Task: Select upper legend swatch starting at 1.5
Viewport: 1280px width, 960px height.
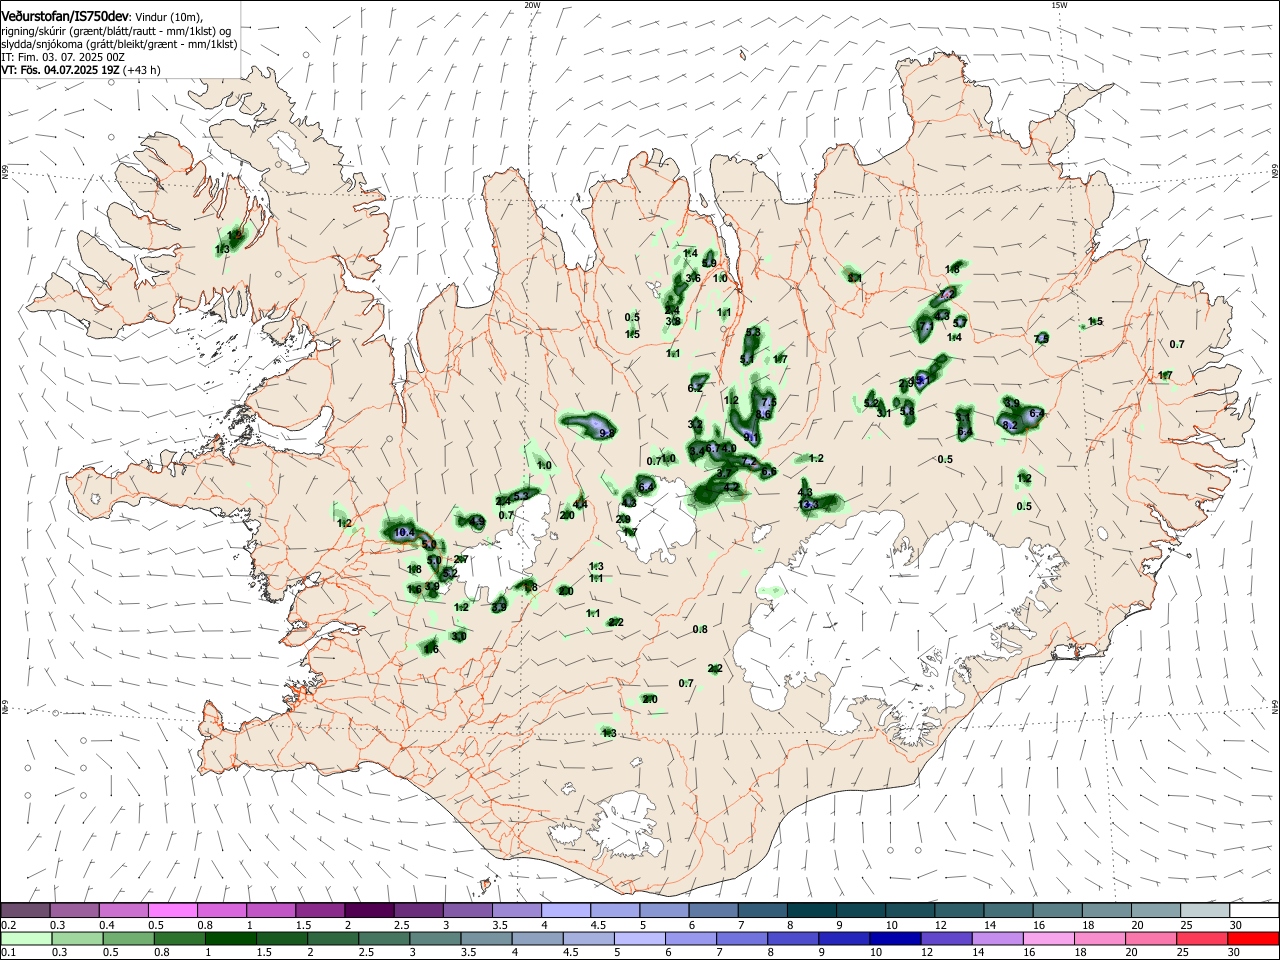Action: pos(320,910)
